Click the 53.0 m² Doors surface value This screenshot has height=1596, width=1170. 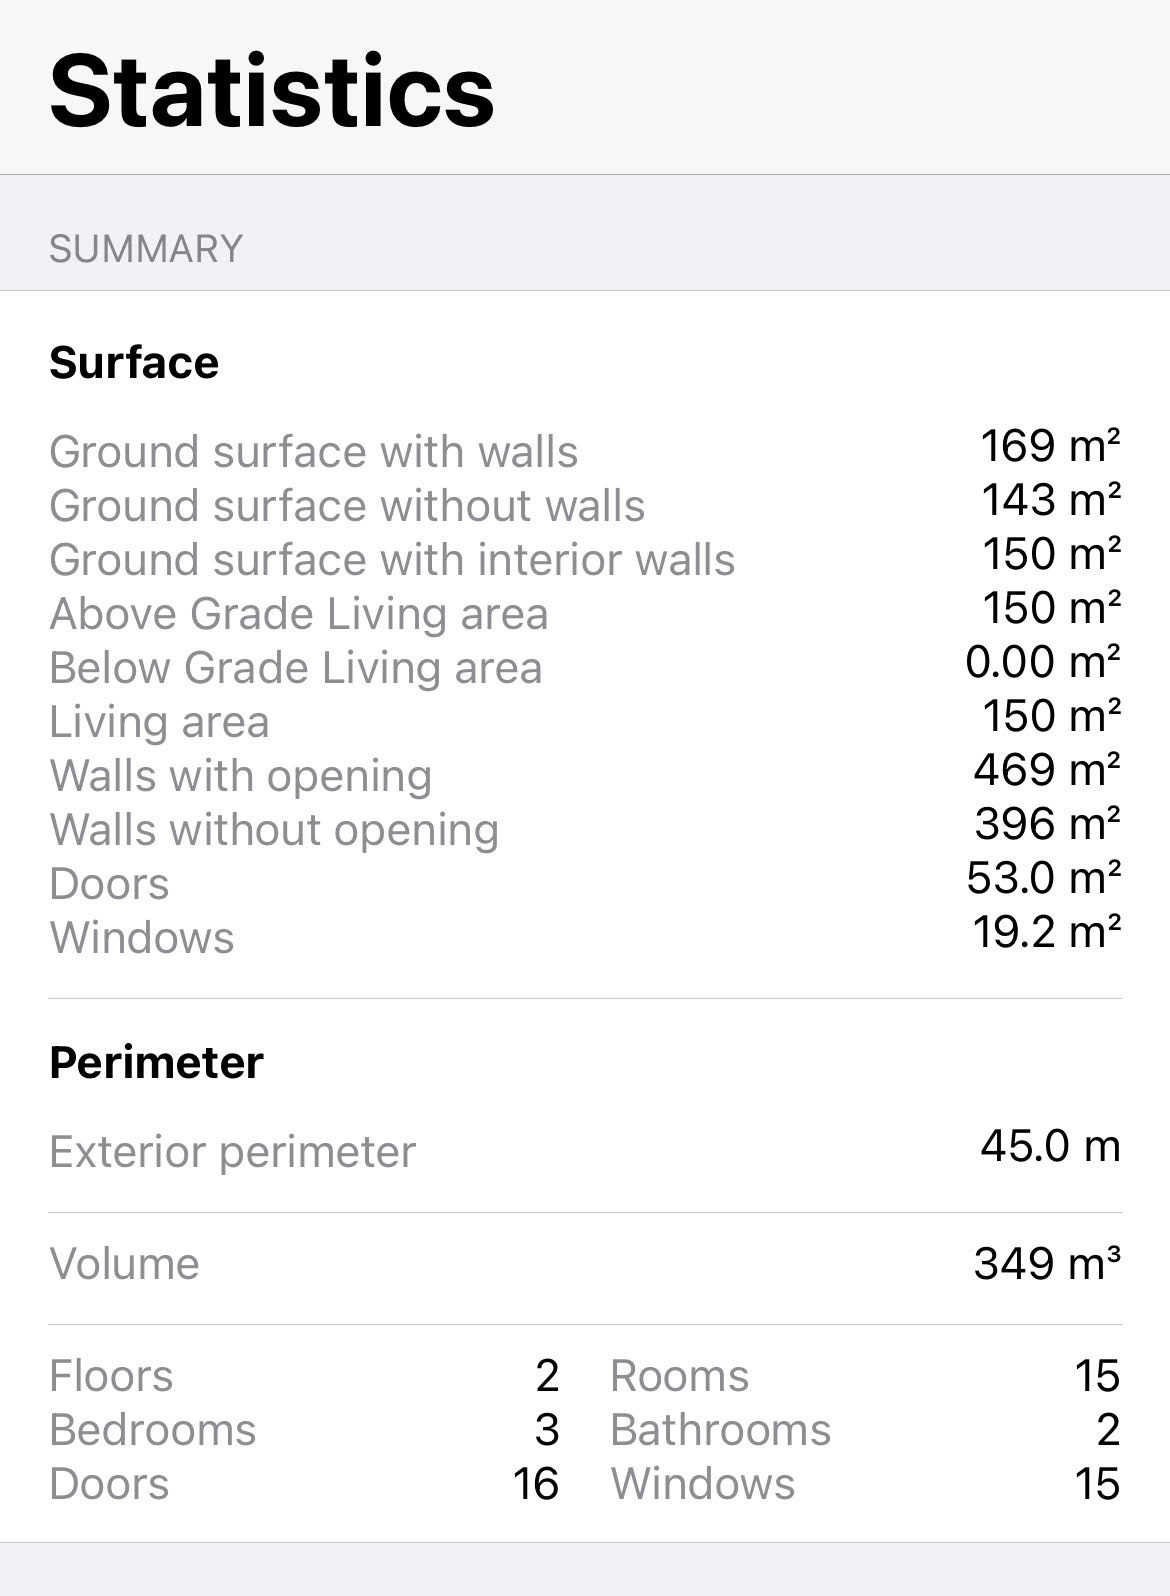[x=1044, y=878]
